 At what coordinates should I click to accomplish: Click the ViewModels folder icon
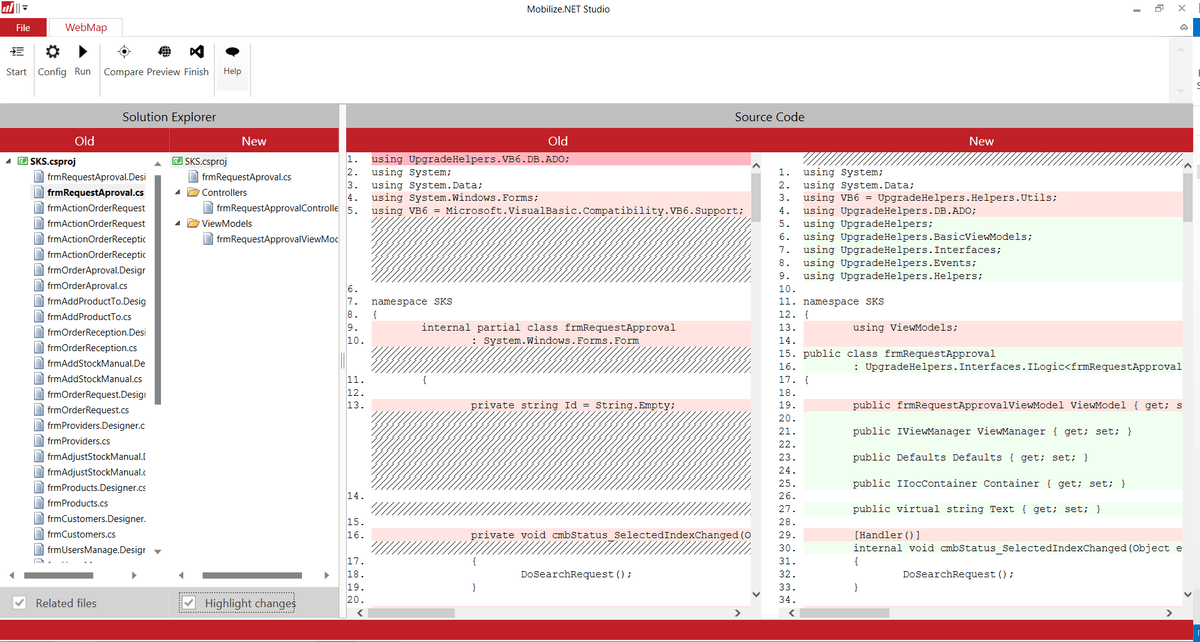tap(194, 223)
